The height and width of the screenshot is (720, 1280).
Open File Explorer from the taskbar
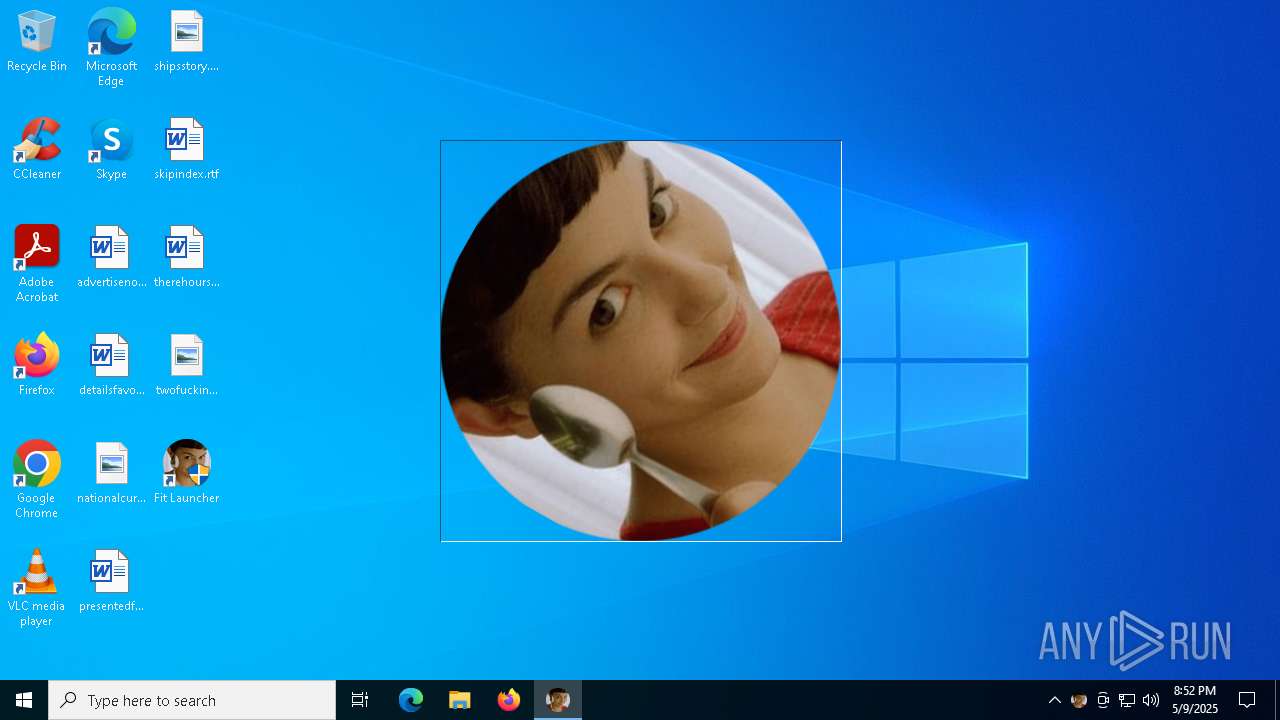(x=460, y=700)
